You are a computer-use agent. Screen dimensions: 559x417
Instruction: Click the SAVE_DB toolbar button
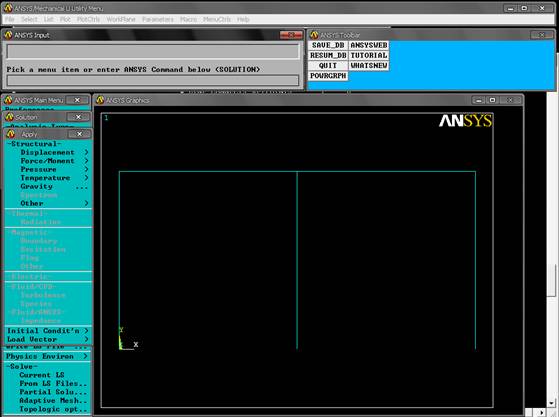[328, 45]
